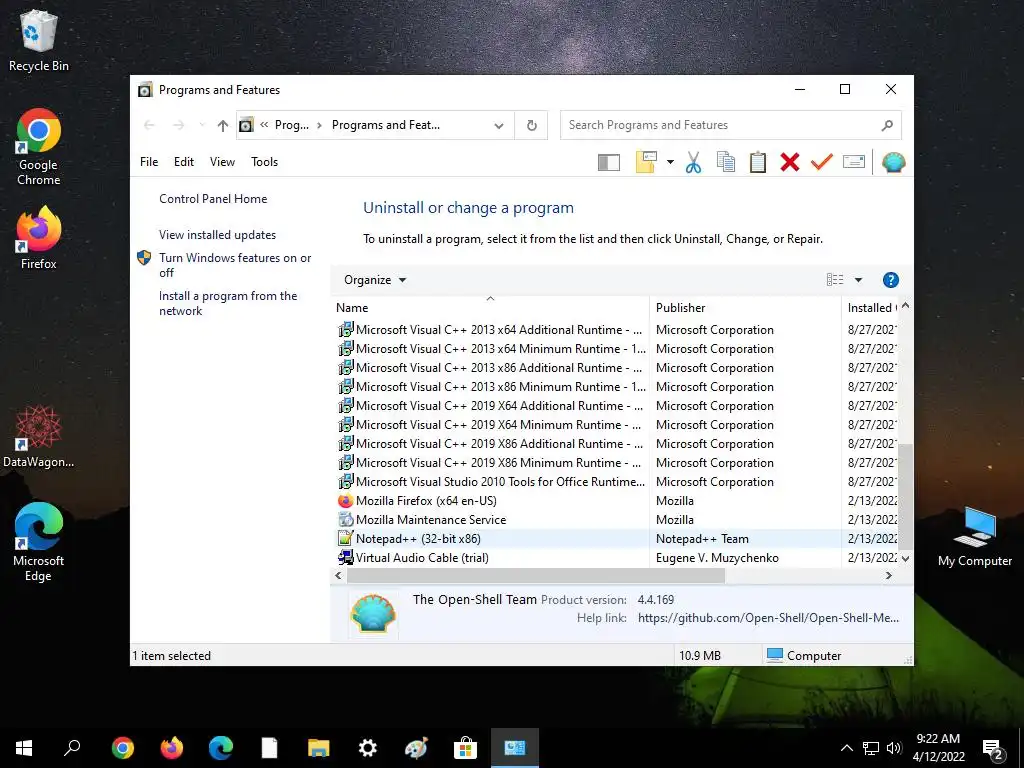Image resolution: width=1024 pixels, height=768 pixels.
Task: Click the horizontal scrollbar left arrow
Action: point(338,575)
